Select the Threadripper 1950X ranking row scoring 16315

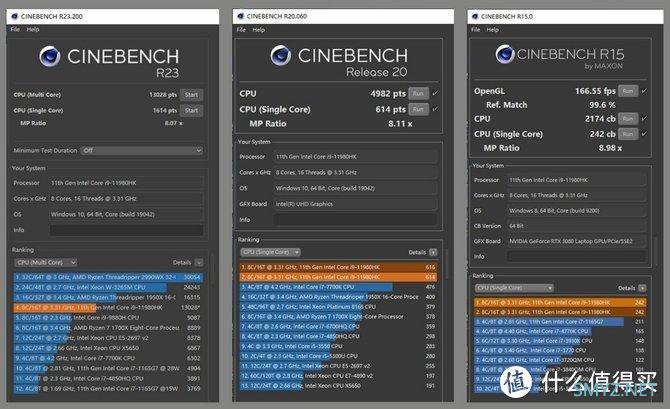[108, 297]
